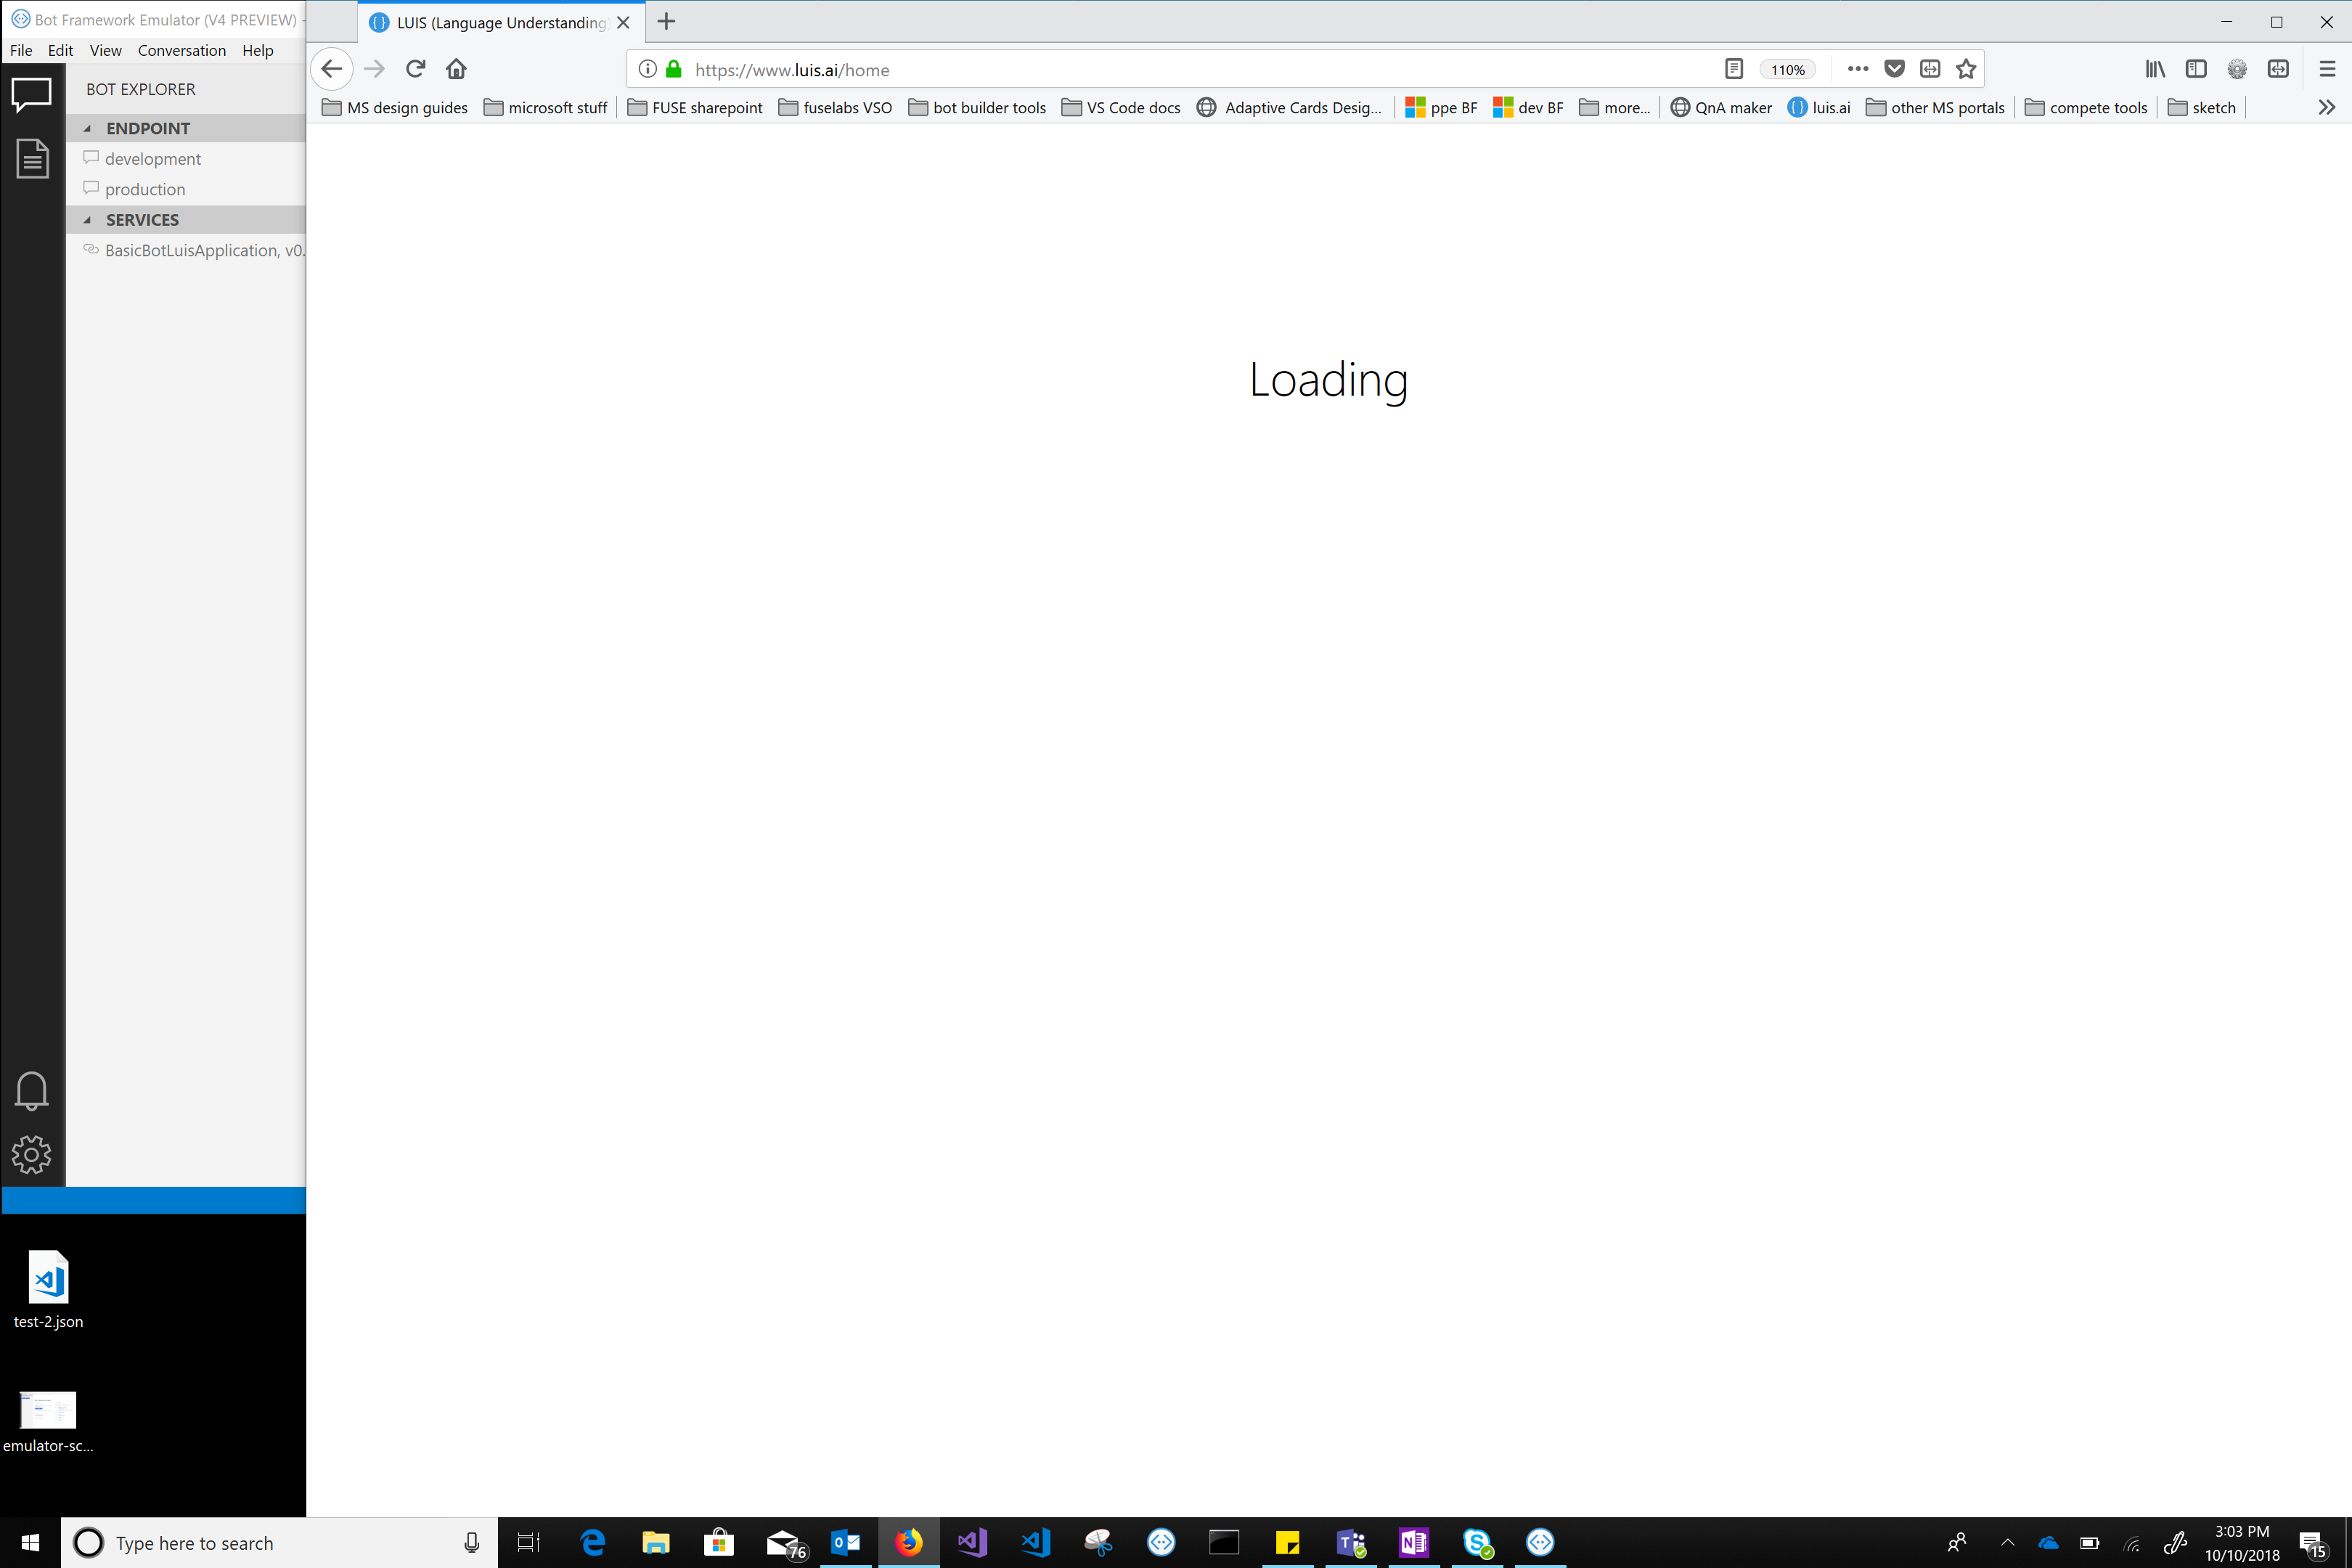
Task: Select test-2.json on the desktop
Action: click(47, 1290)
